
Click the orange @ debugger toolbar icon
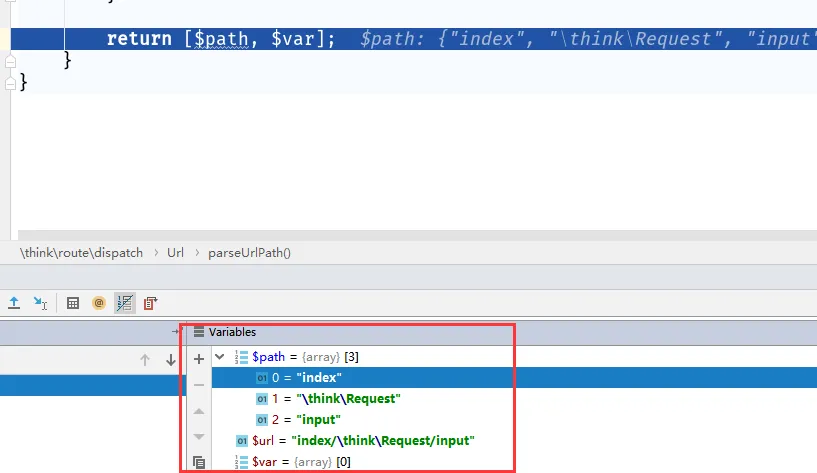click(98, 302)
